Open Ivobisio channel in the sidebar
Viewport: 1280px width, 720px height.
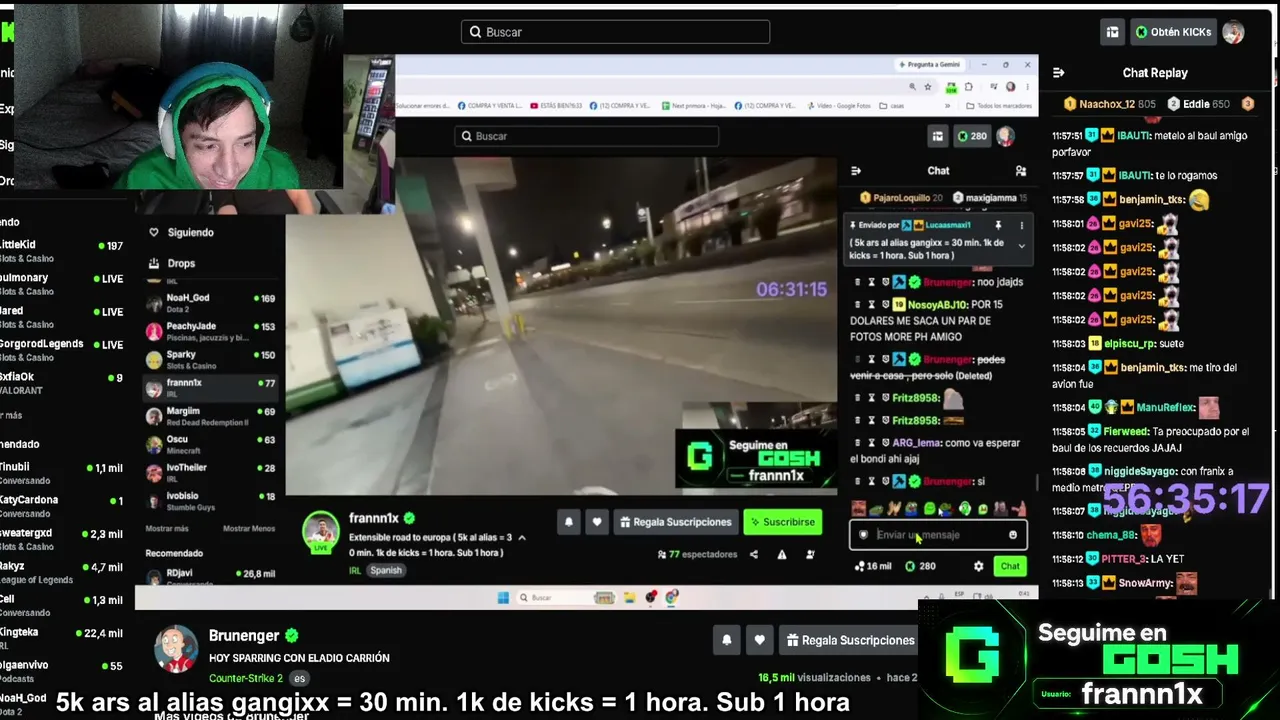point(211,500)
